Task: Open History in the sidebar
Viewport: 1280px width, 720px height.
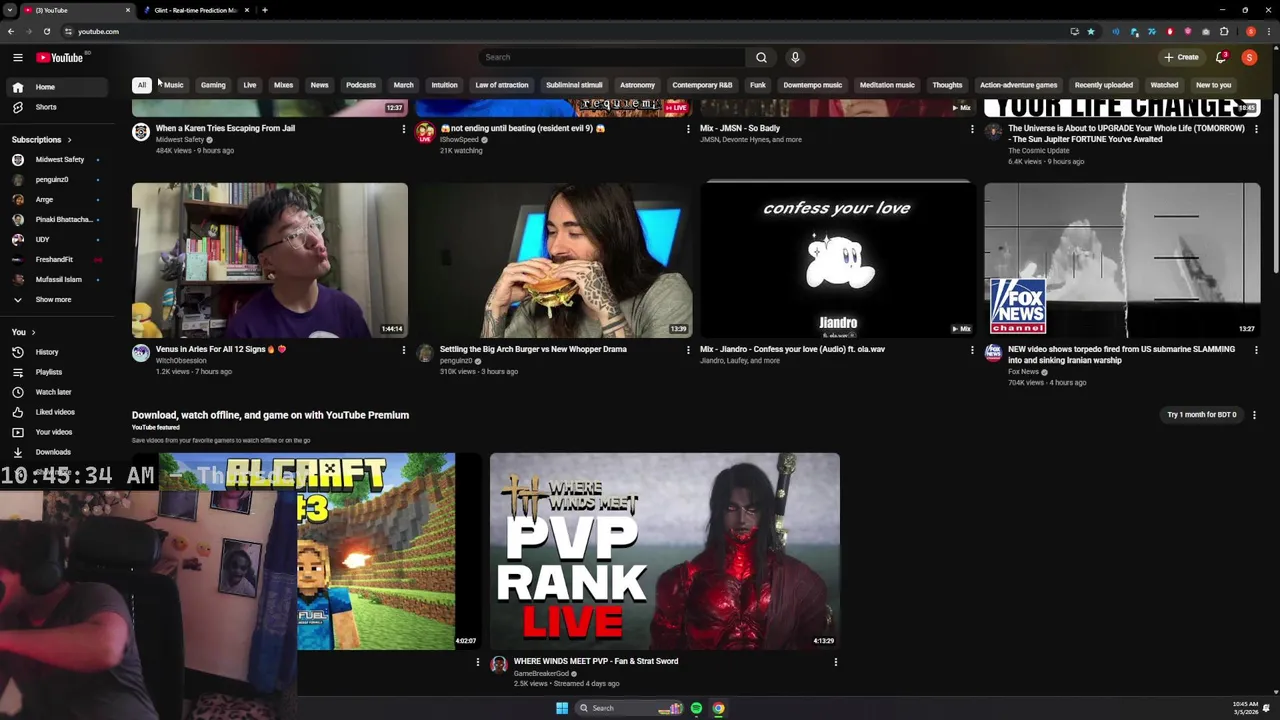Action: 47,352
